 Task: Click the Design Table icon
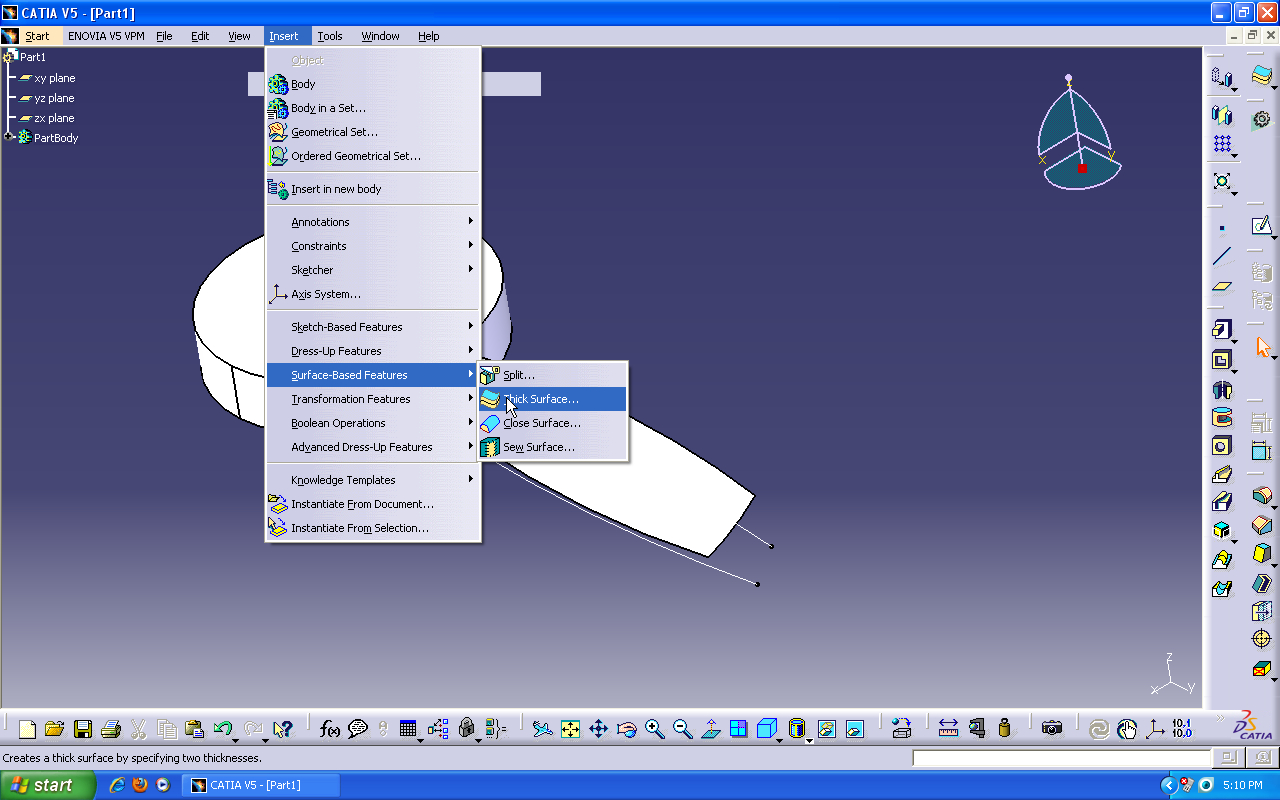408,729
